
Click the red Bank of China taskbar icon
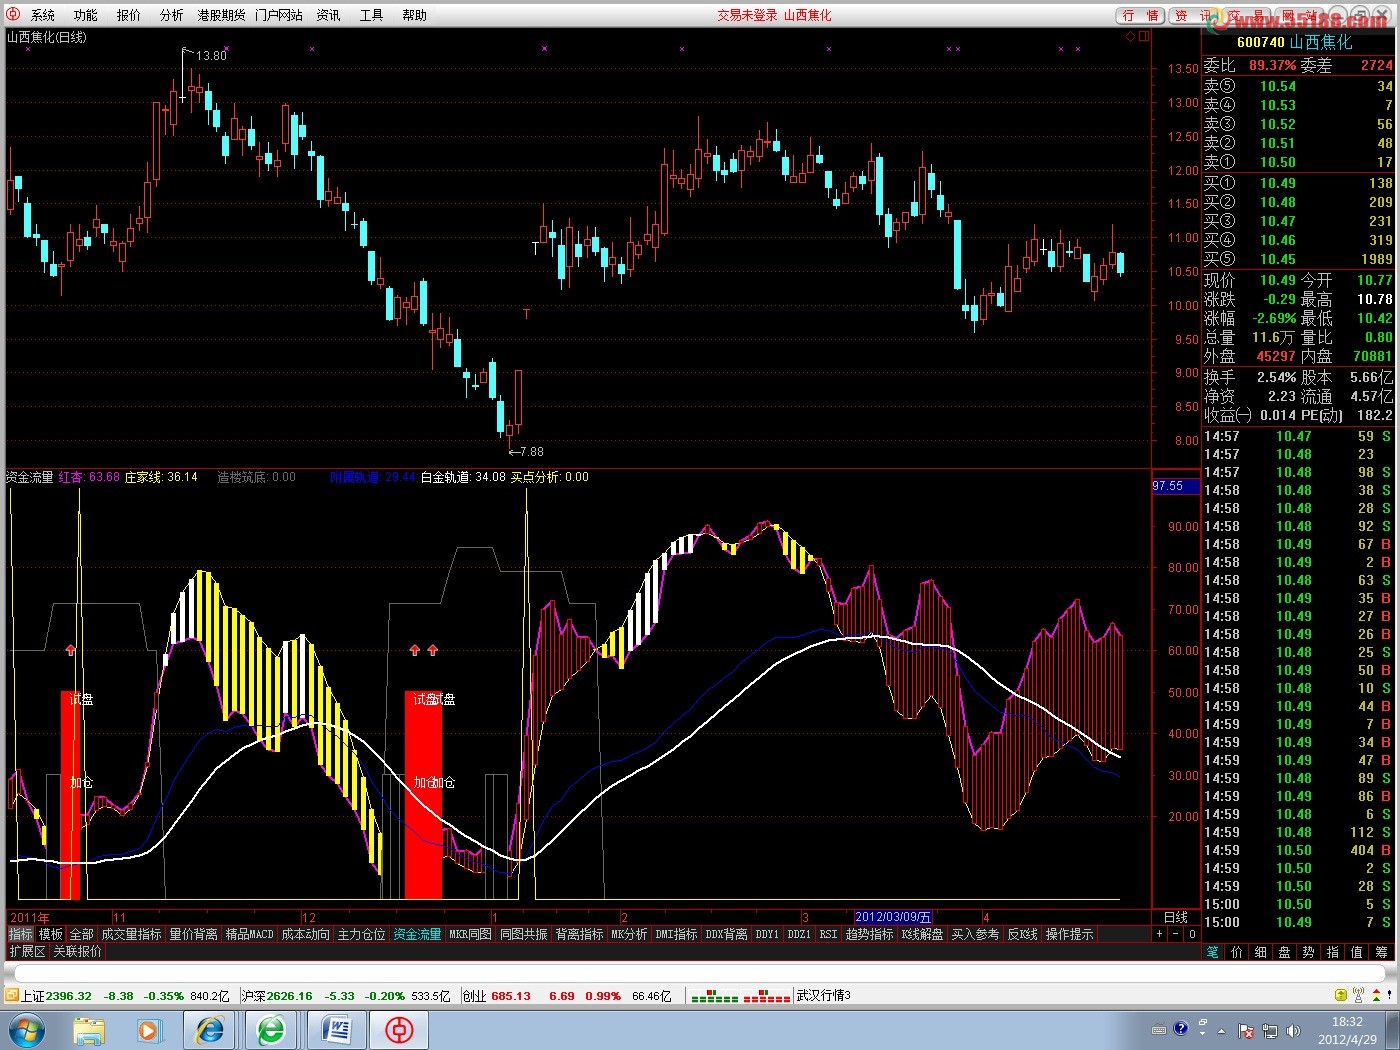pyautogui.click(x=399, y=1030)
